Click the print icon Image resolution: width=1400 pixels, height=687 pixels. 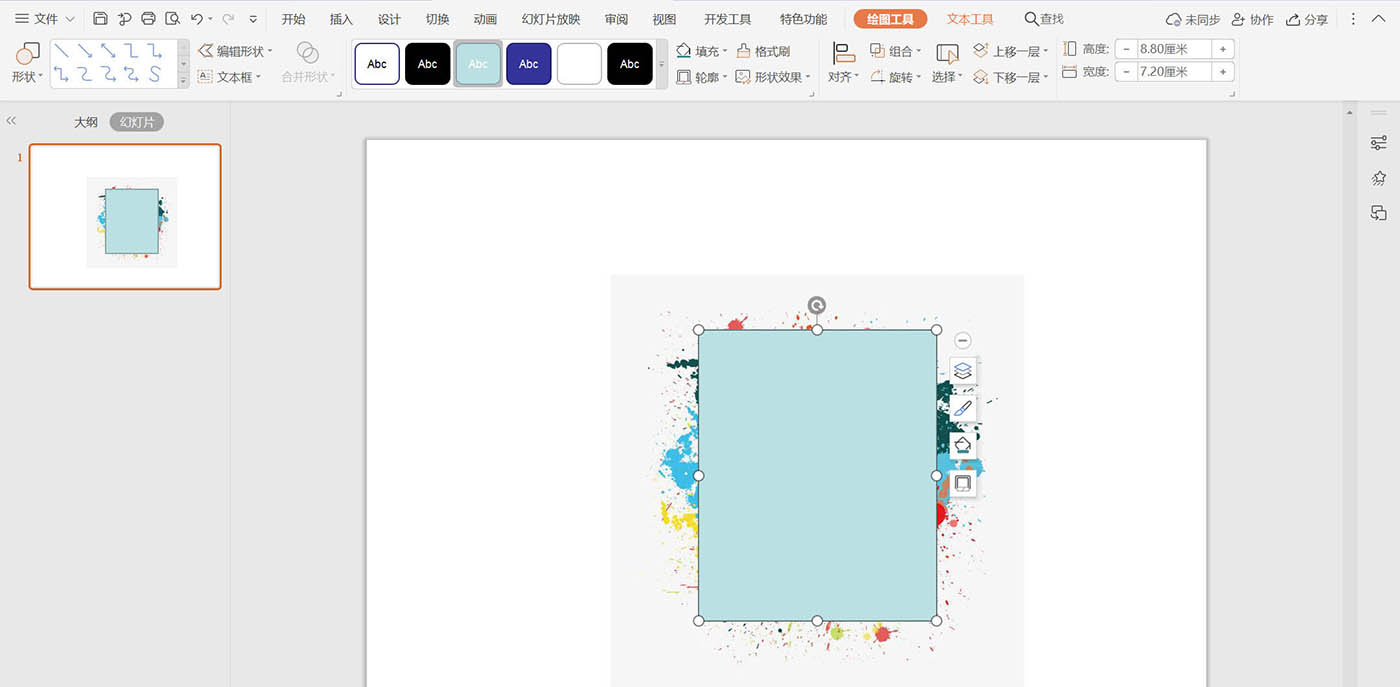pyautogui.click(x=148, y=19)
